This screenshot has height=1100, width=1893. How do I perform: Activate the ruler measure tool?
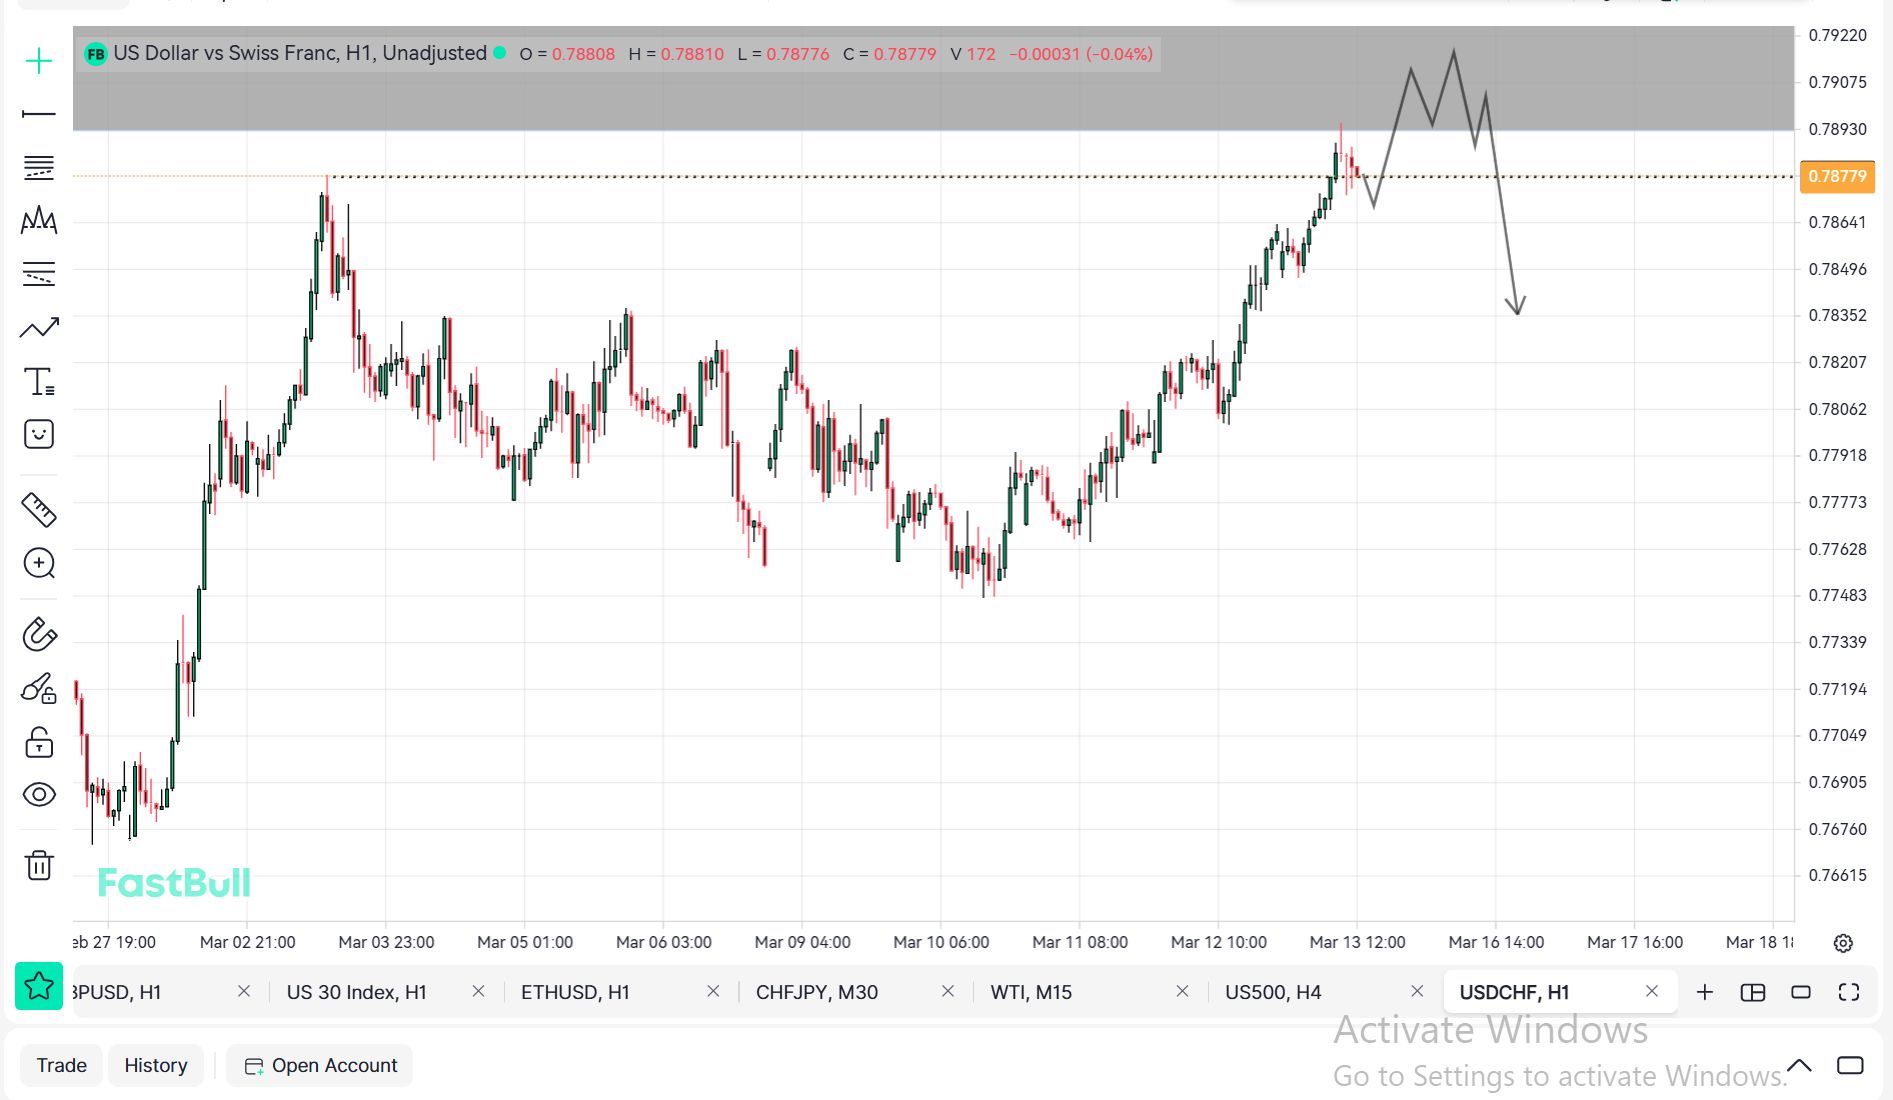pos(39,510)
